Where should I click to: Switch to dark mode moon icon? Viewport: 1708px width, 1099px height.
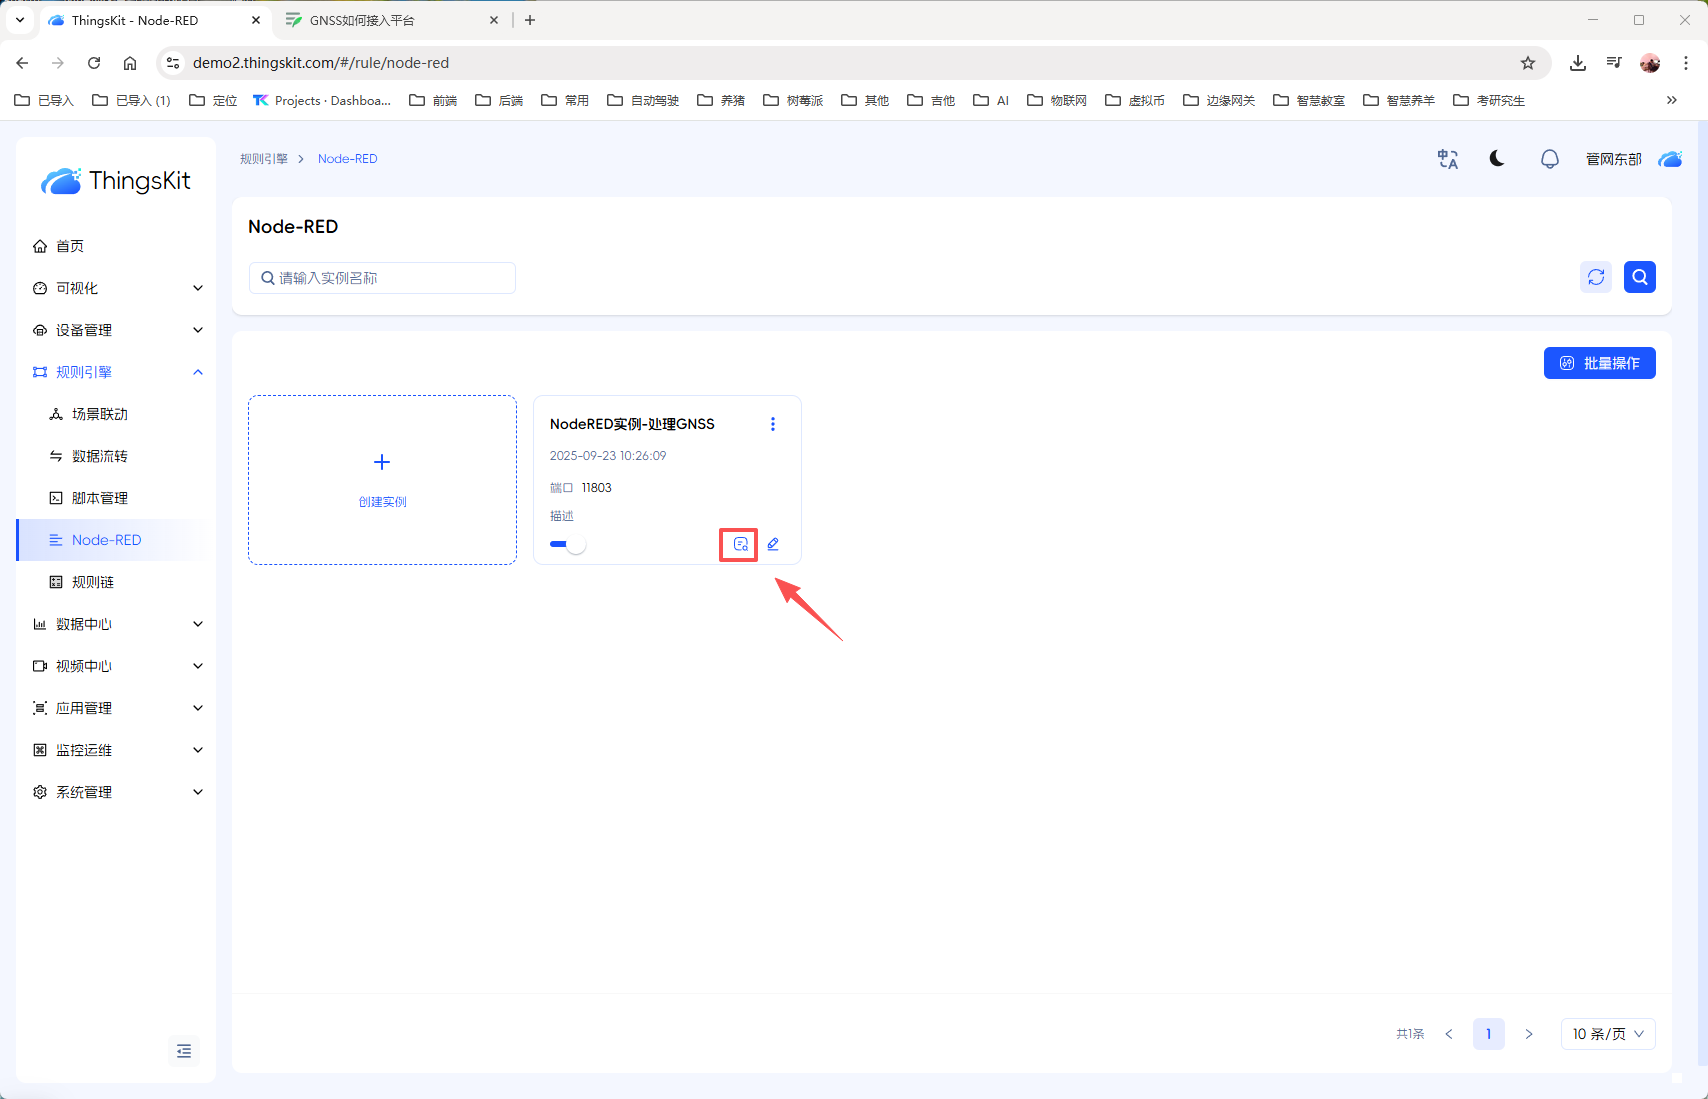pyautogui.click(x=1497, y=159)
